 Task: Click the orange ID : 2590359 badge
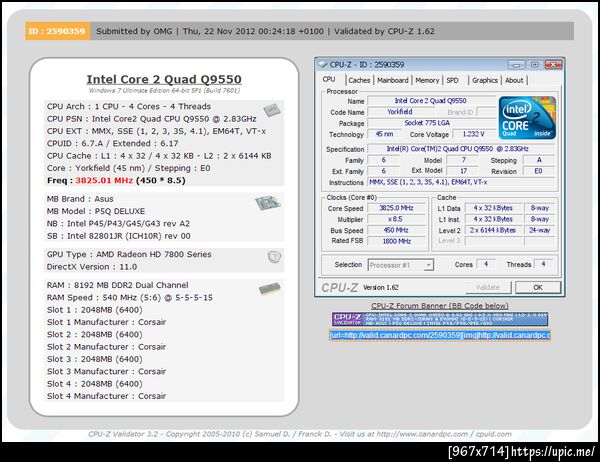click(x=57, y=31)
